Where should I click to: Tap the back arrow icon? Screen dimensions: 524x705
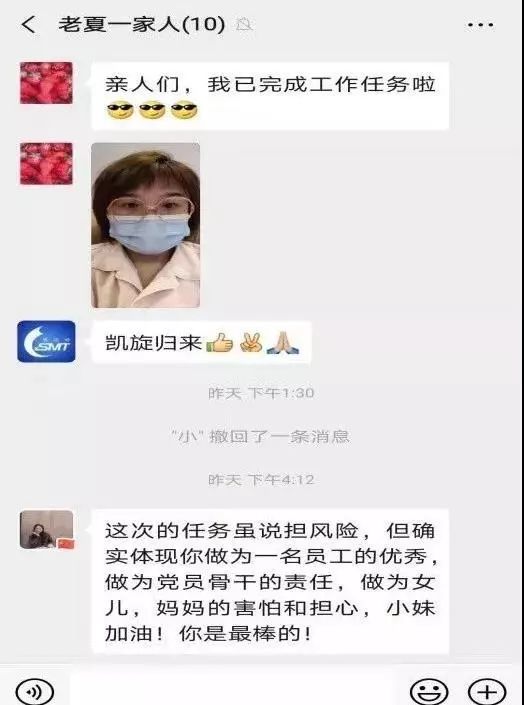(28, 24)
